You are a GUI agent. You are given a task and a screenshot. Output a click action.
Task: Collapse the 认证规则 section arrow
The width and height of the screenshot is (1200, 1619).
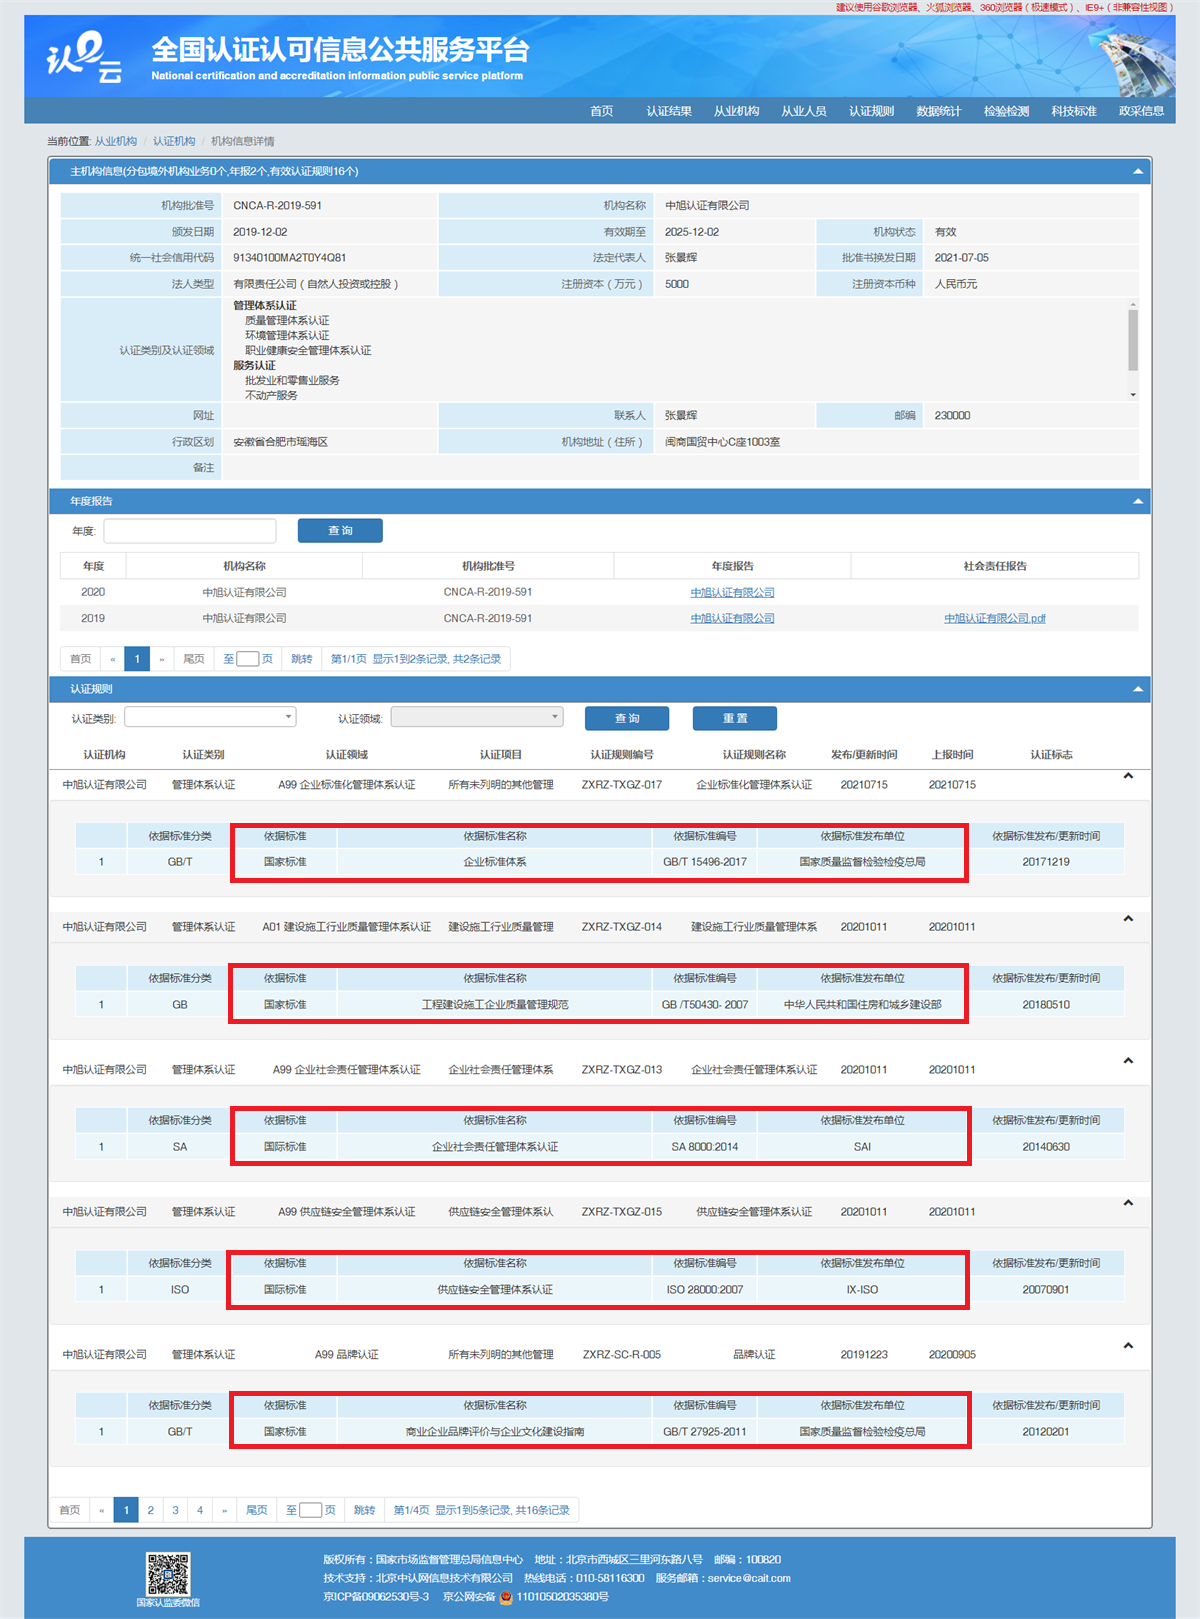coord(1137,689)
